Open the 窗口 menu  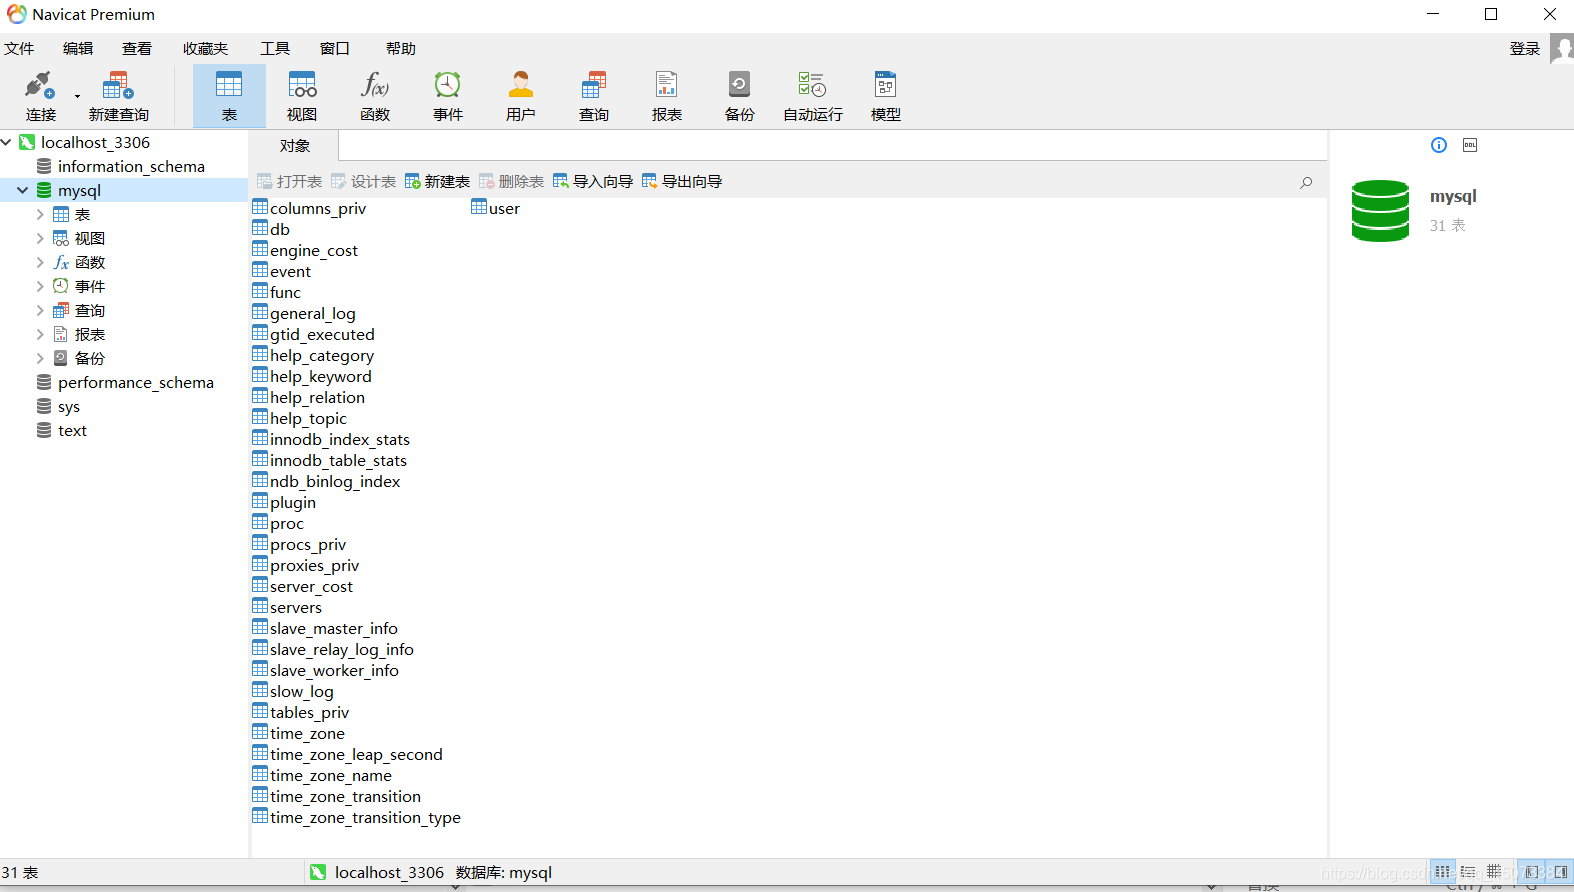(x=335, y=48)
